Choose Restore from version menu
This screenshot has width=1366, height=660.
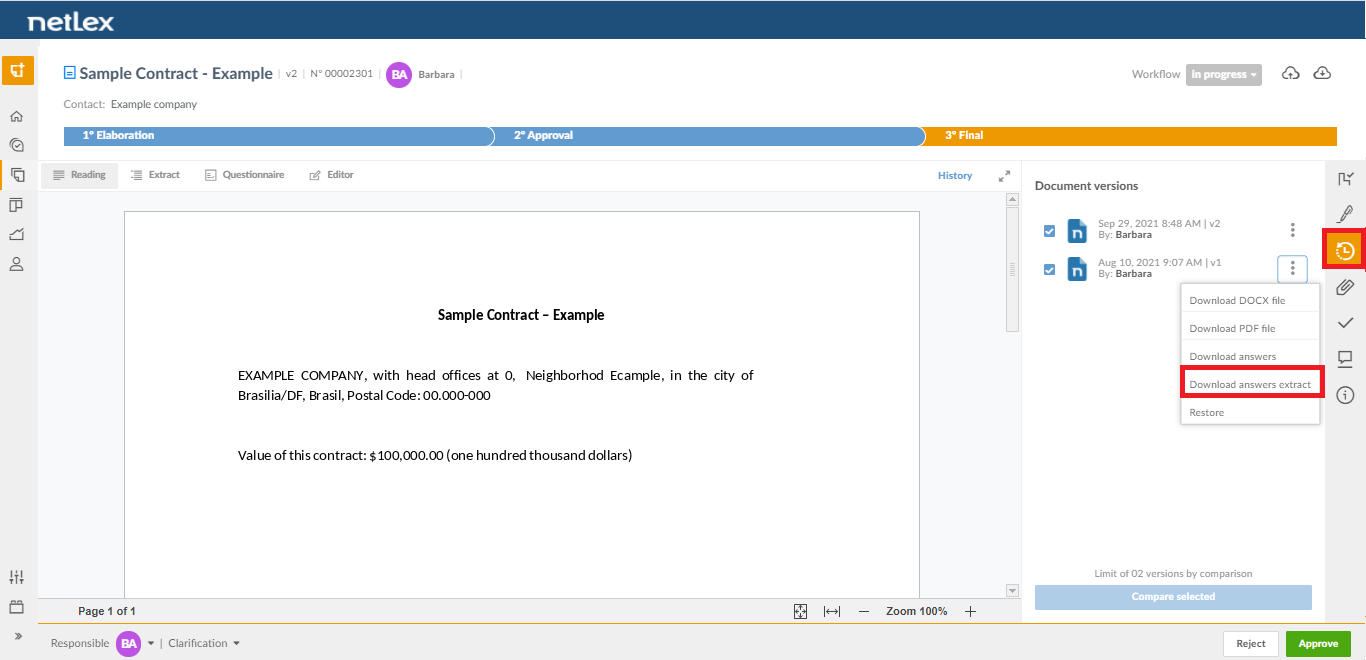[x=1250, y=412]
